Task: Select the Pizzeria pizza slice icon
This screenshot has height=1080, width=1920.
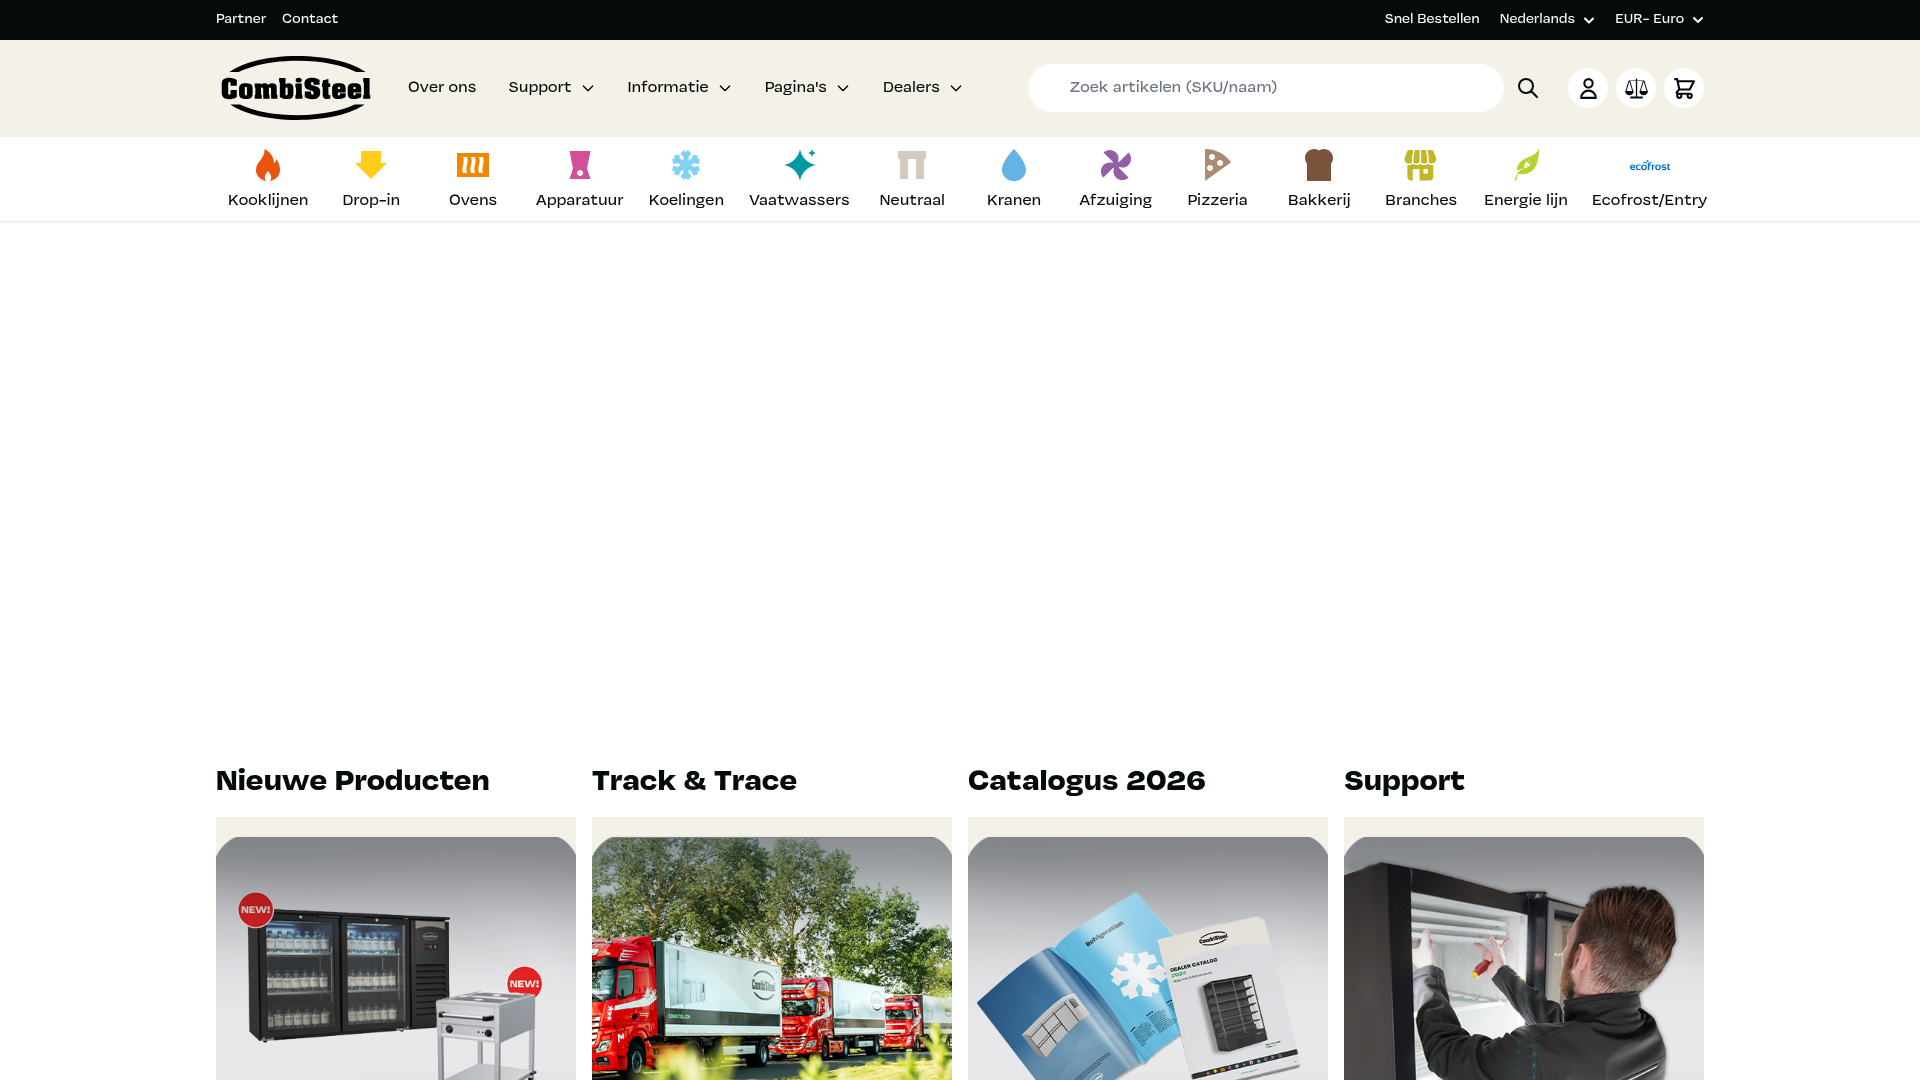Action: (x=1217, y=165)
